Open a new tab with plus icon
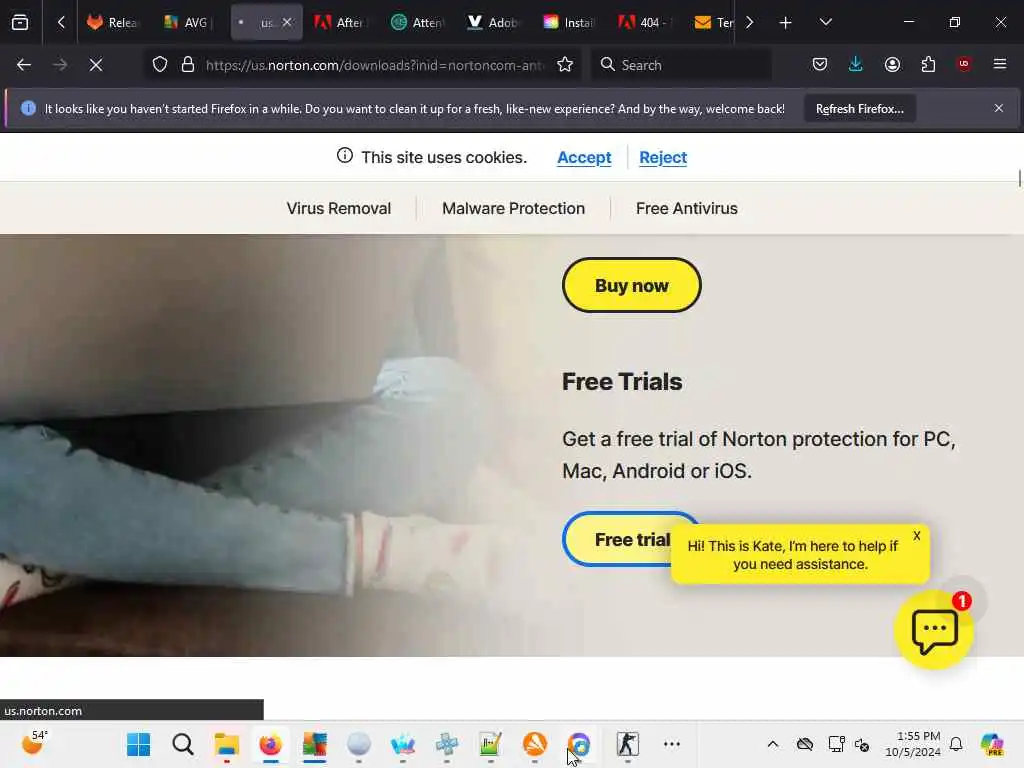1024x768 pixels. pyautogui.click(x=786, y=23)
